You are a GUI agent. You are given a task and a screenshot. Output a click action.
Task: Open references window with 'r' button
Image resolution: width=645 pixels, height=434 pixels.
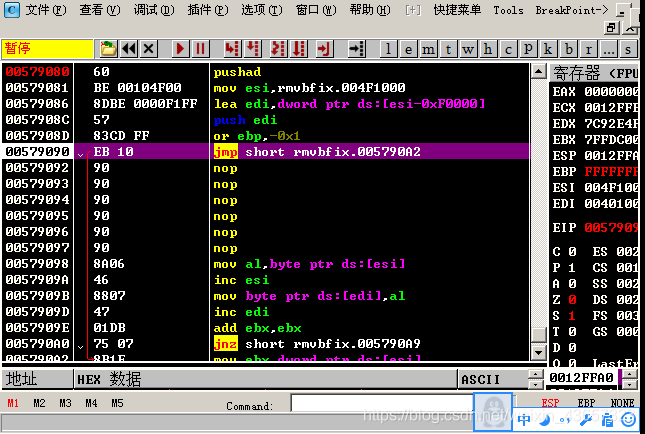pos(588,49)
